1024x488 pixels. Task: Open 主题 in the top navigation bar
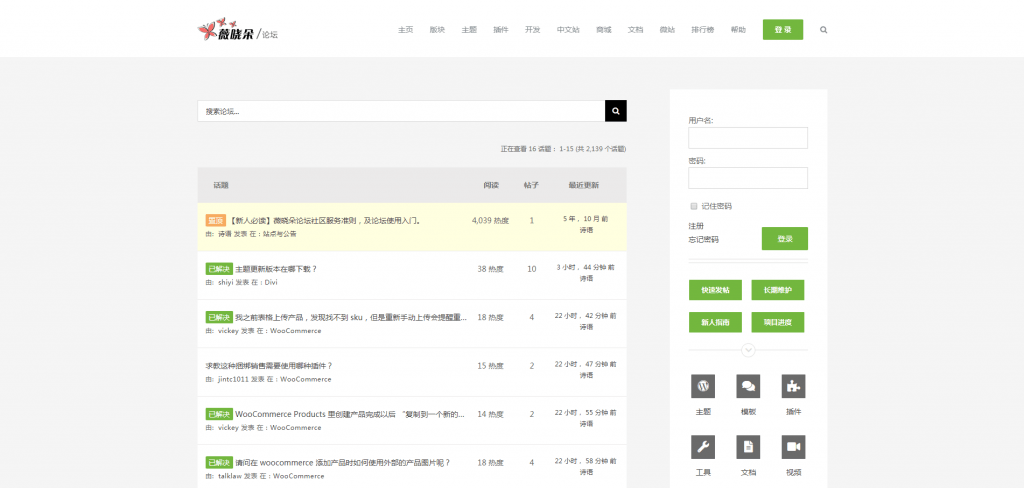pyautogui.click(x=469, y=29)
